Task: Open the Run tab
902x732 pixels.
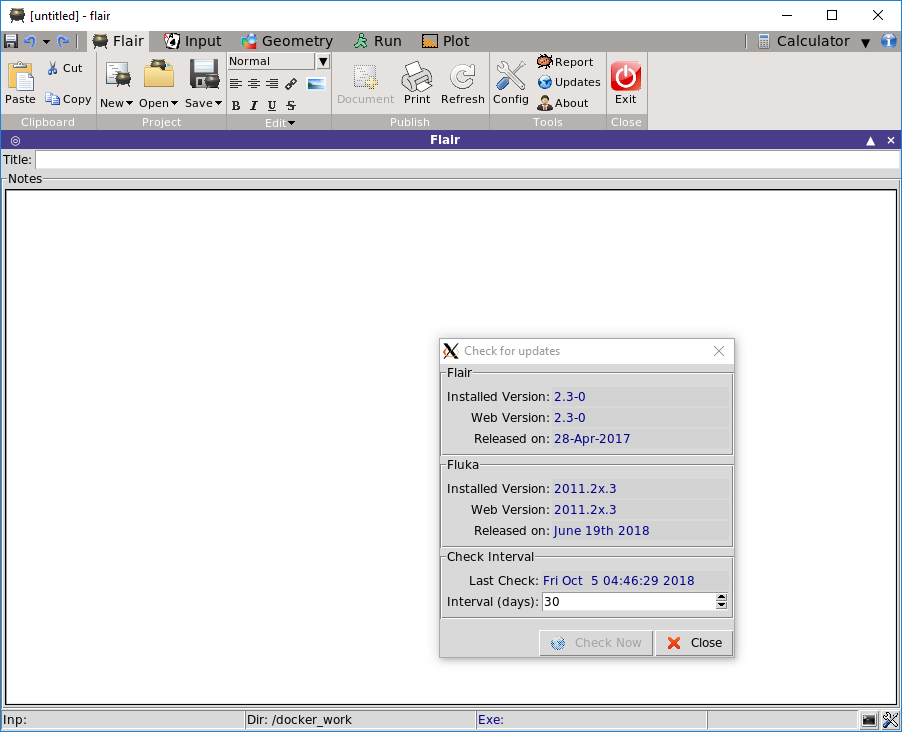Action: 378,41
